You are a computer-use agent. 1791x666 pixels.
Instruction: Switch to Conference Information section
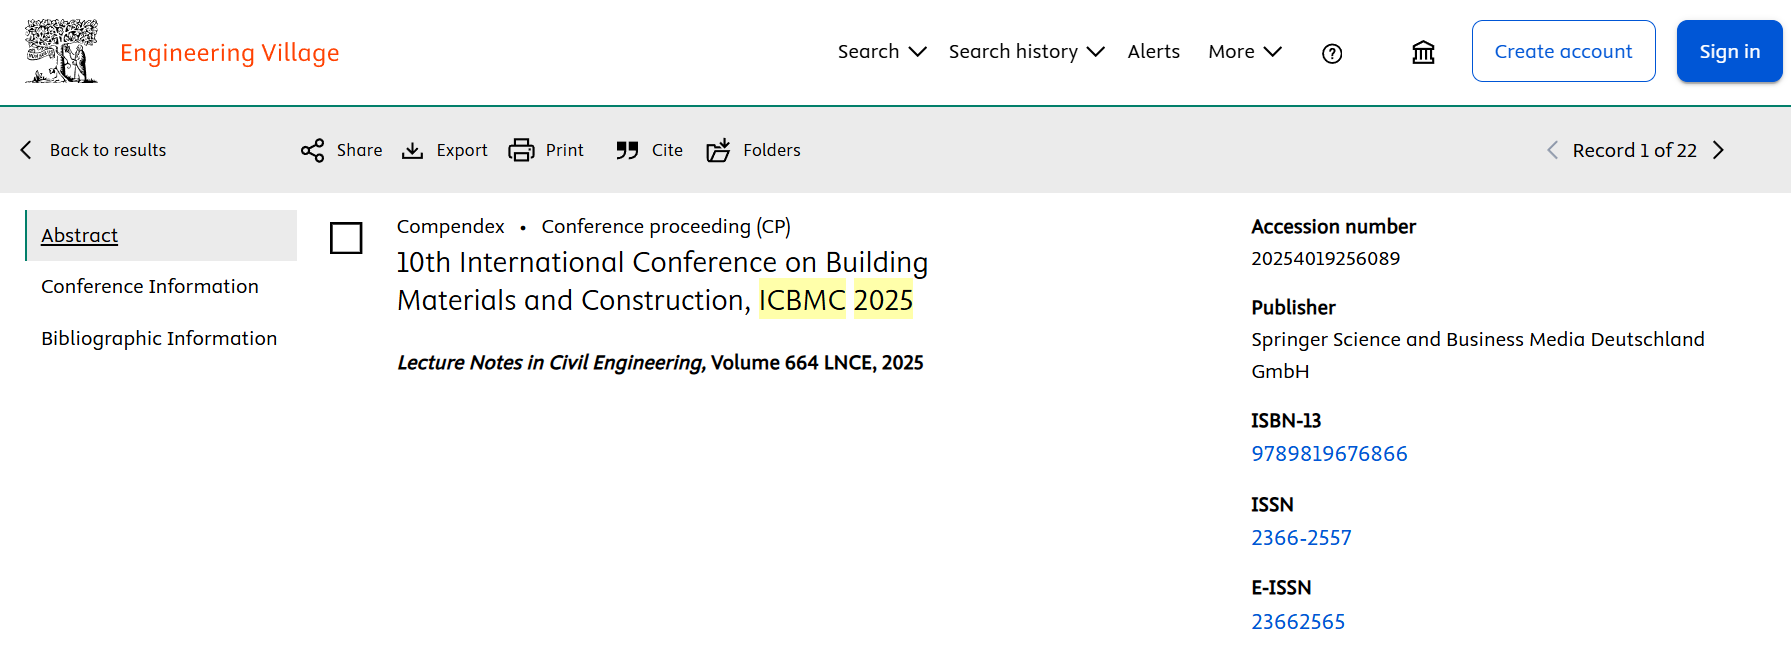coord(150,286)
